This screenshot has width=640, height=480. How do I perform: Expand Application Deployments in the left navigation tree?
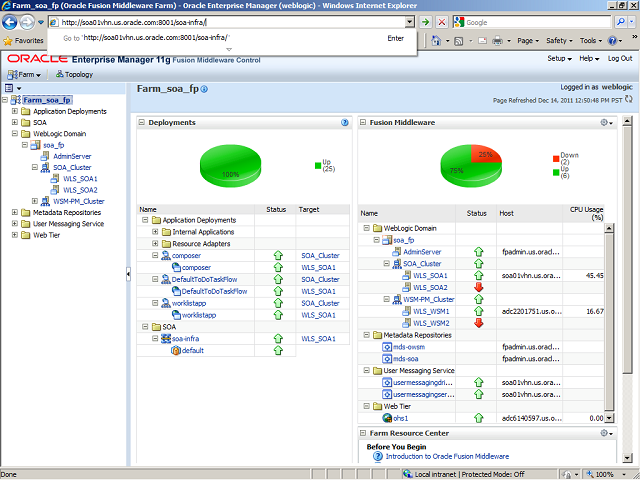(x=14, y=111)
